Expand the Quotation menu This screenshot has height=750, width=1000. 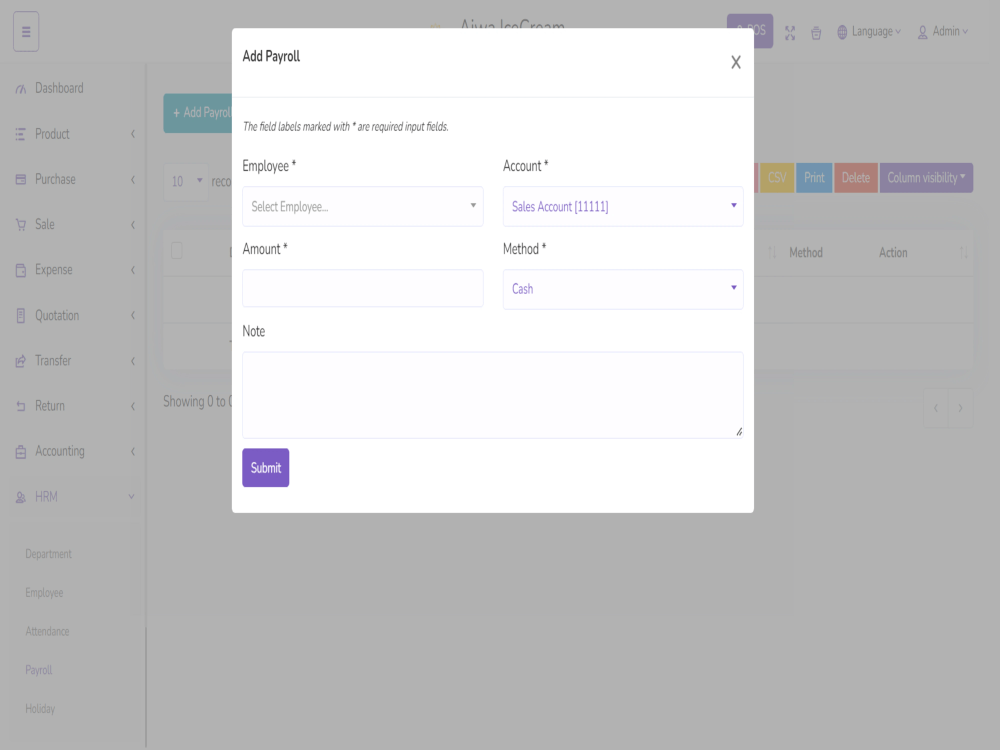click(x=74, y=315)
